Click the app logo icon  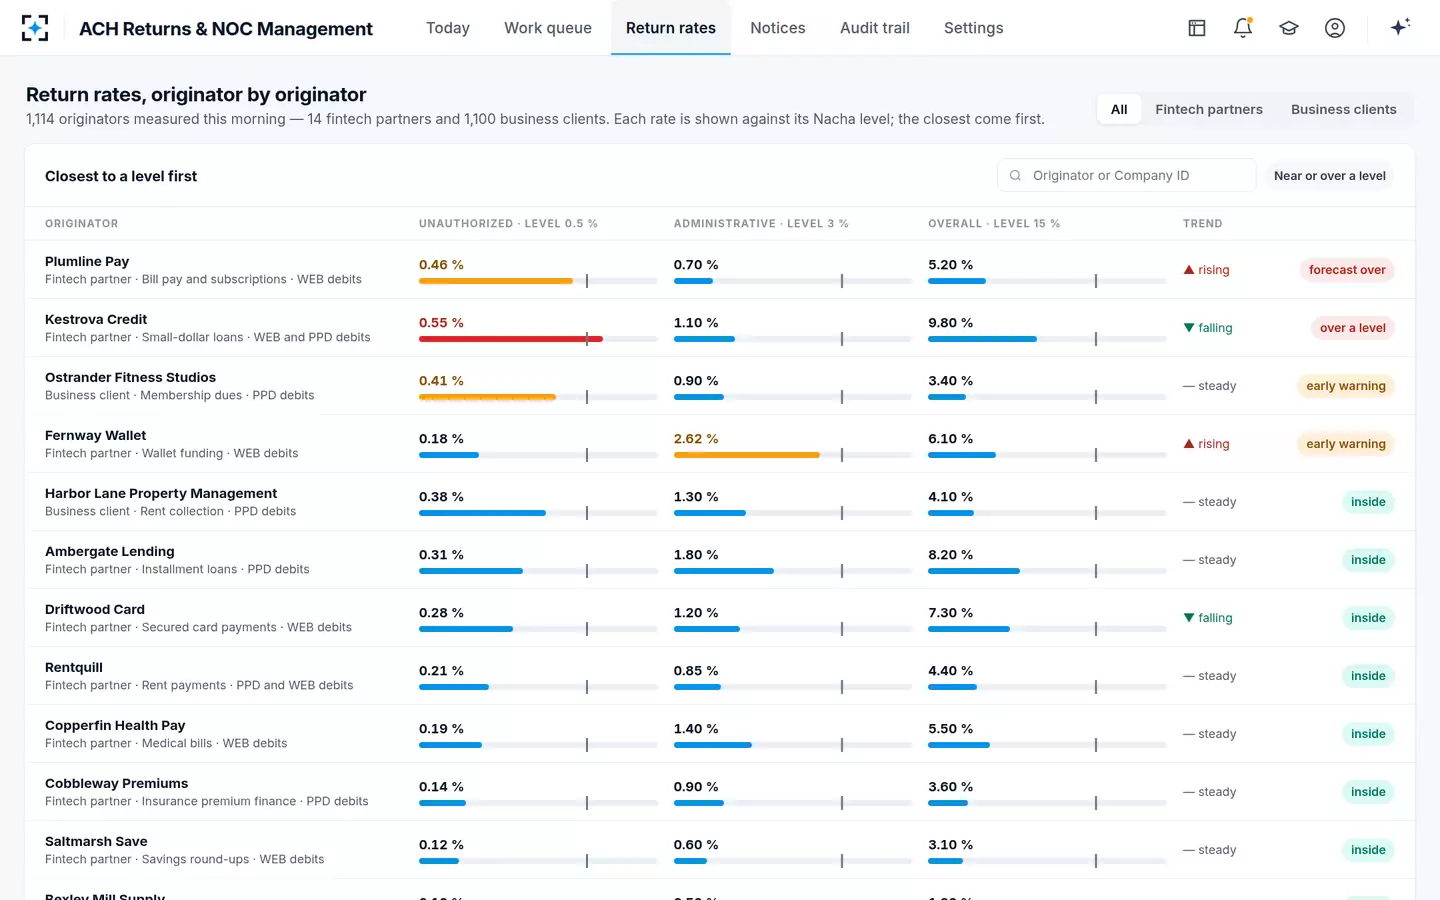pyautogui.click(x=35, y=28)
